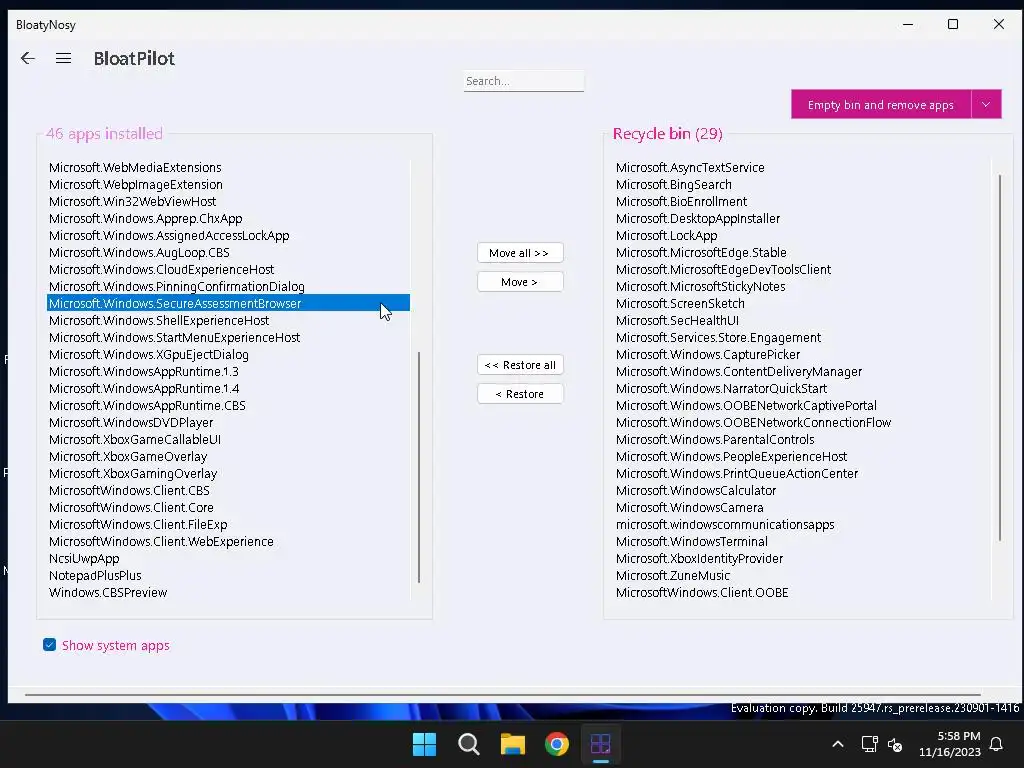Viewport: 1024px width, 768px height.
Task: Go back with the arrow icon
Action: tap(27, 58)
